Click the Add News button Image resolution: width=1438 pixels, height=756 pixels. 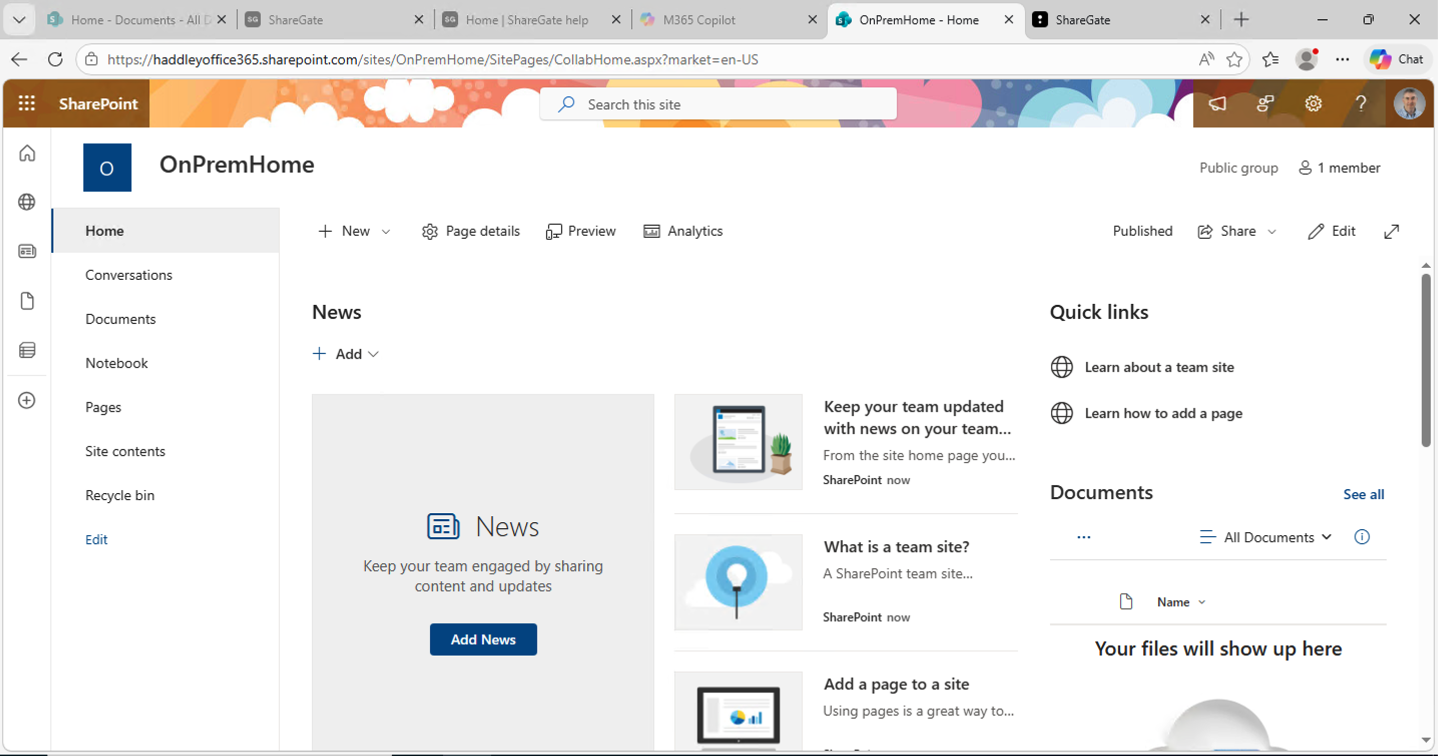[x=483, y=640]
